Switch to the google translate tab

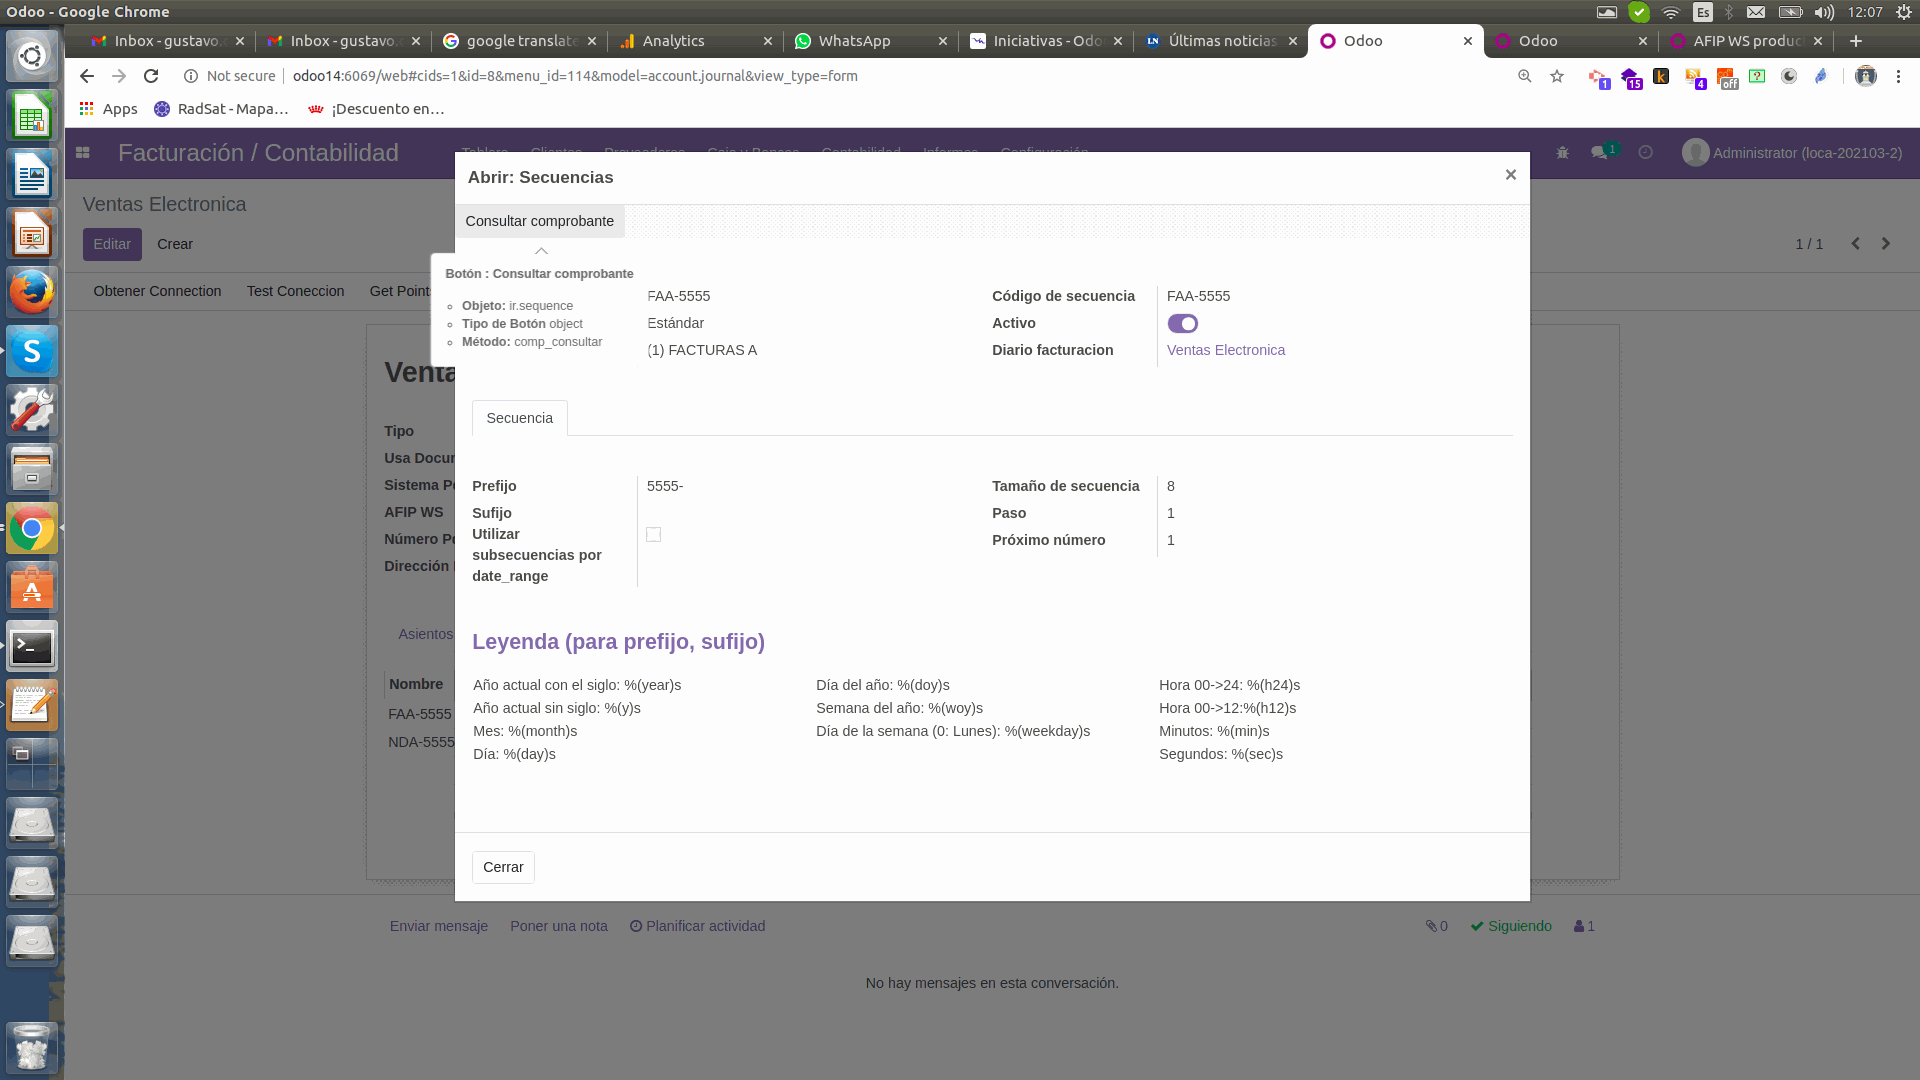[517, 41]
